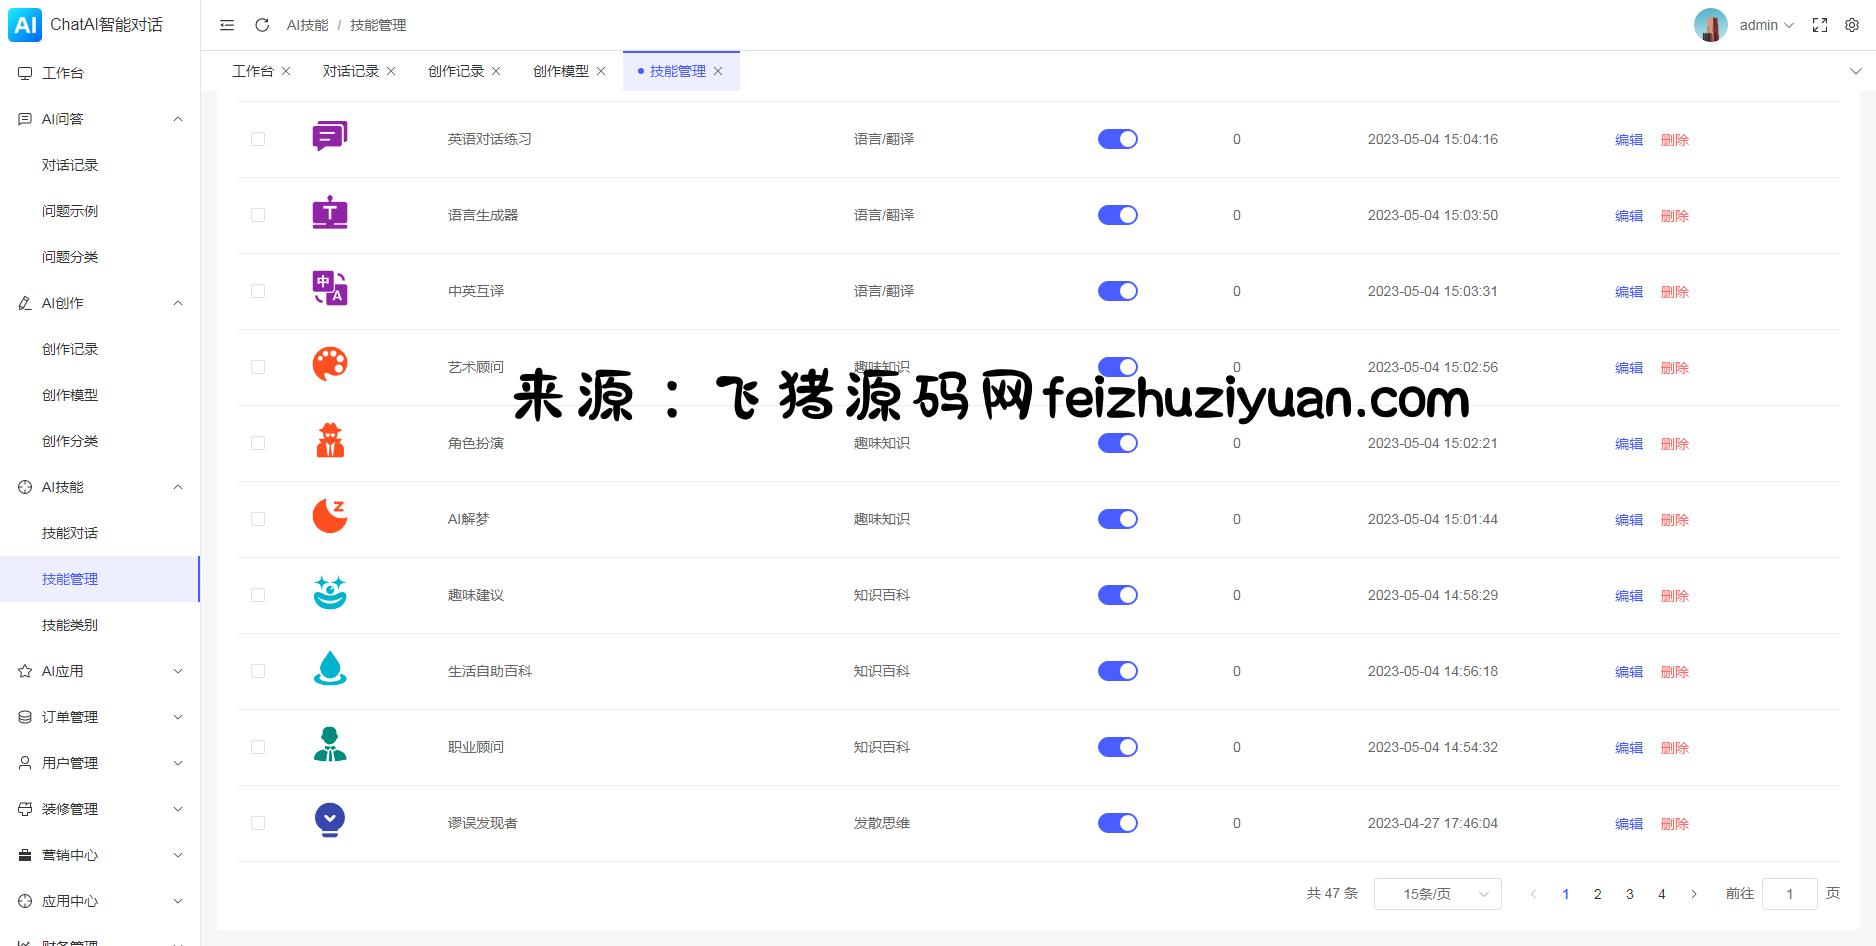Image resolution: width=1876 pixels, height=946 pixels.
Task: Click 编辑 for 语言生成器 row
Action: click(1628, 216)
